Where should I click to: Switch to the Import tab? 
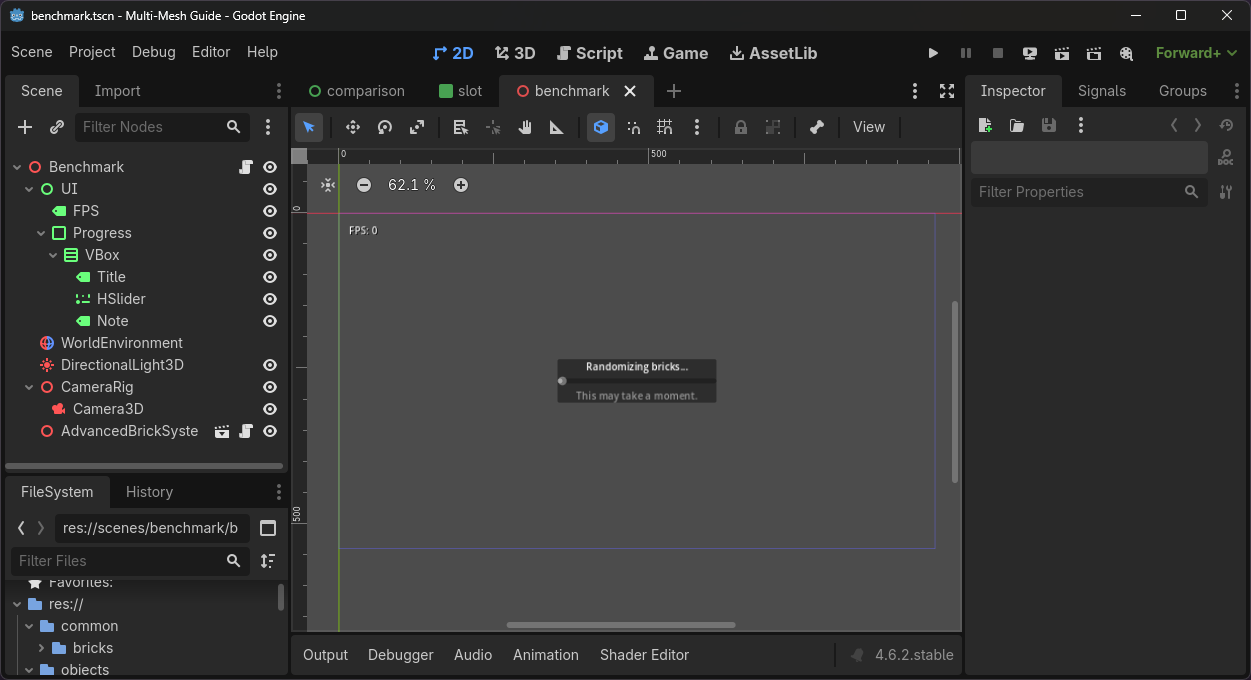pos(117,91)
